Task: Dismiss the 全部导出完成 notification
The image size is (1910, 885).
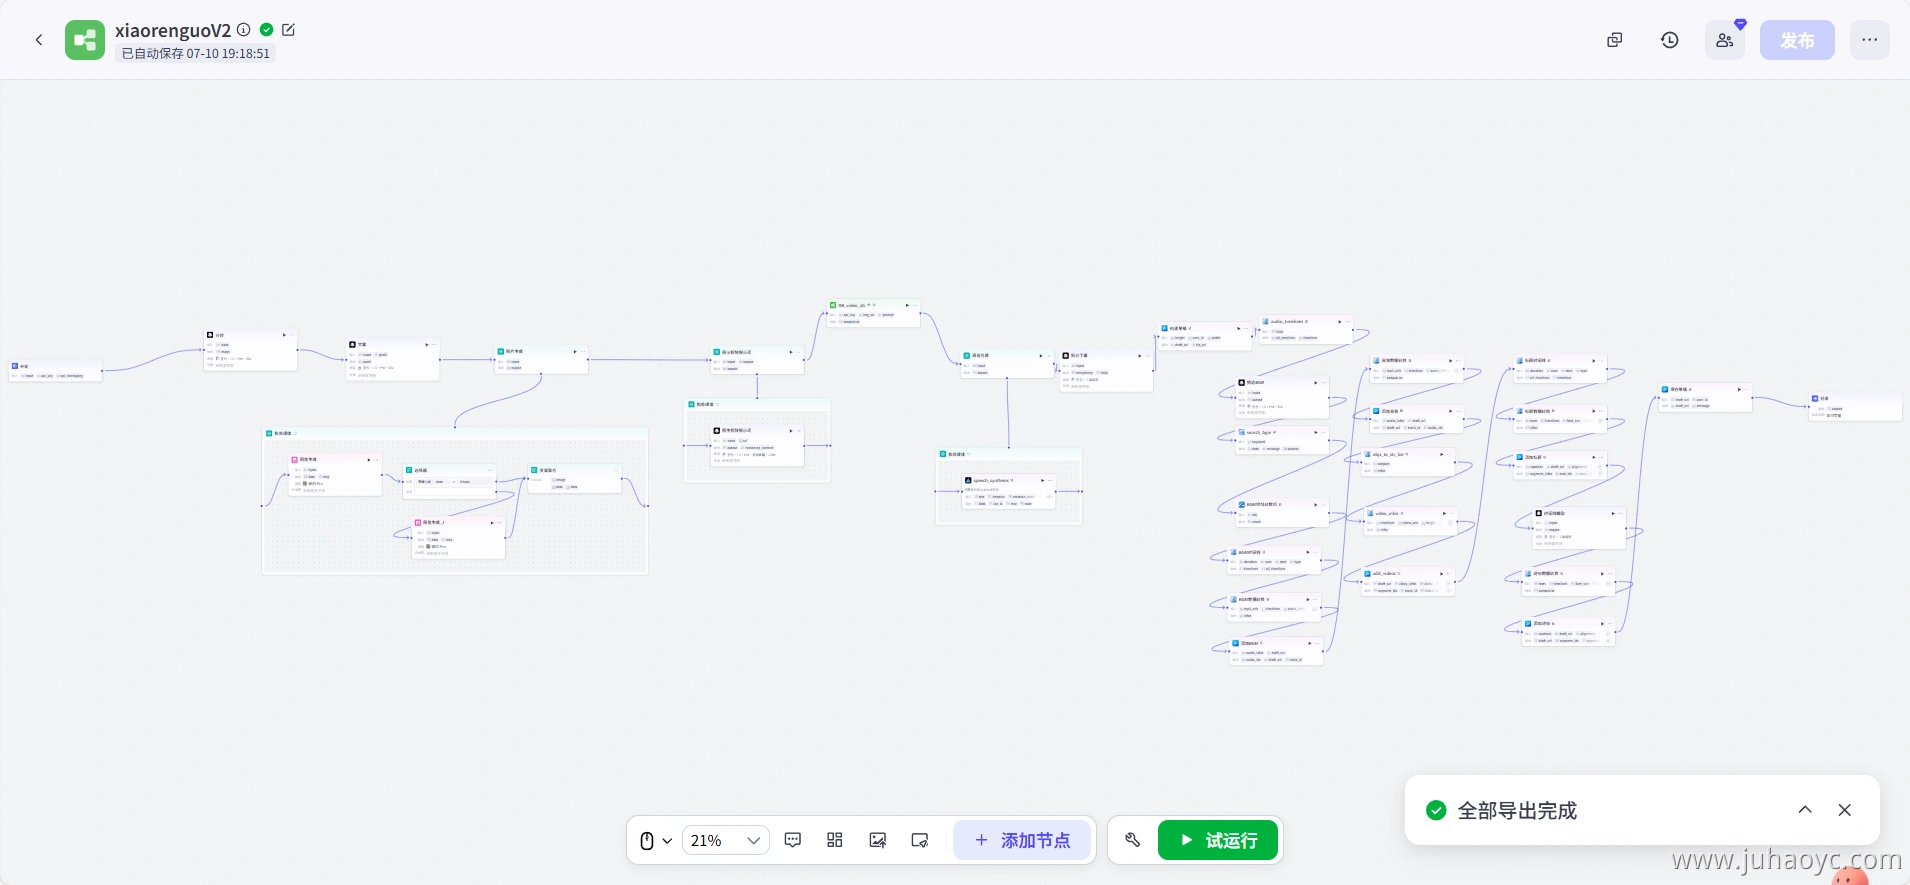Action: tap(1844, 810)
